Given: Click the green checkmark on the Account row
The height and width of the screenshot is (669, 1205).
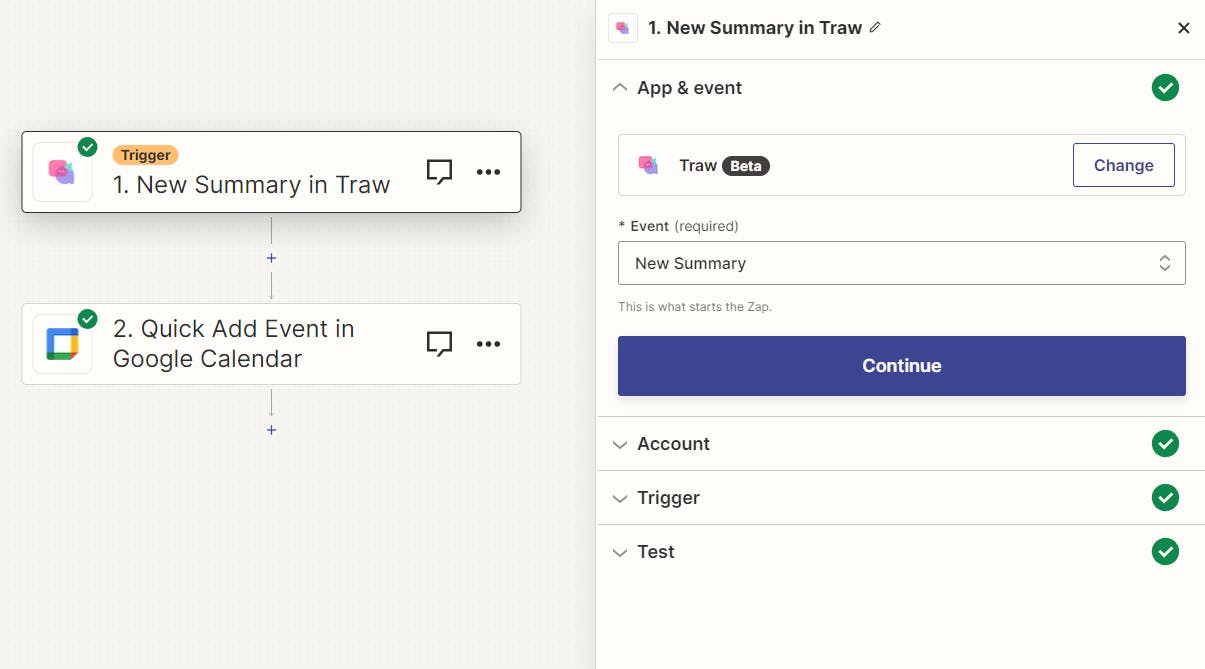Looking at the screenshot, I should pos(1165,444).
